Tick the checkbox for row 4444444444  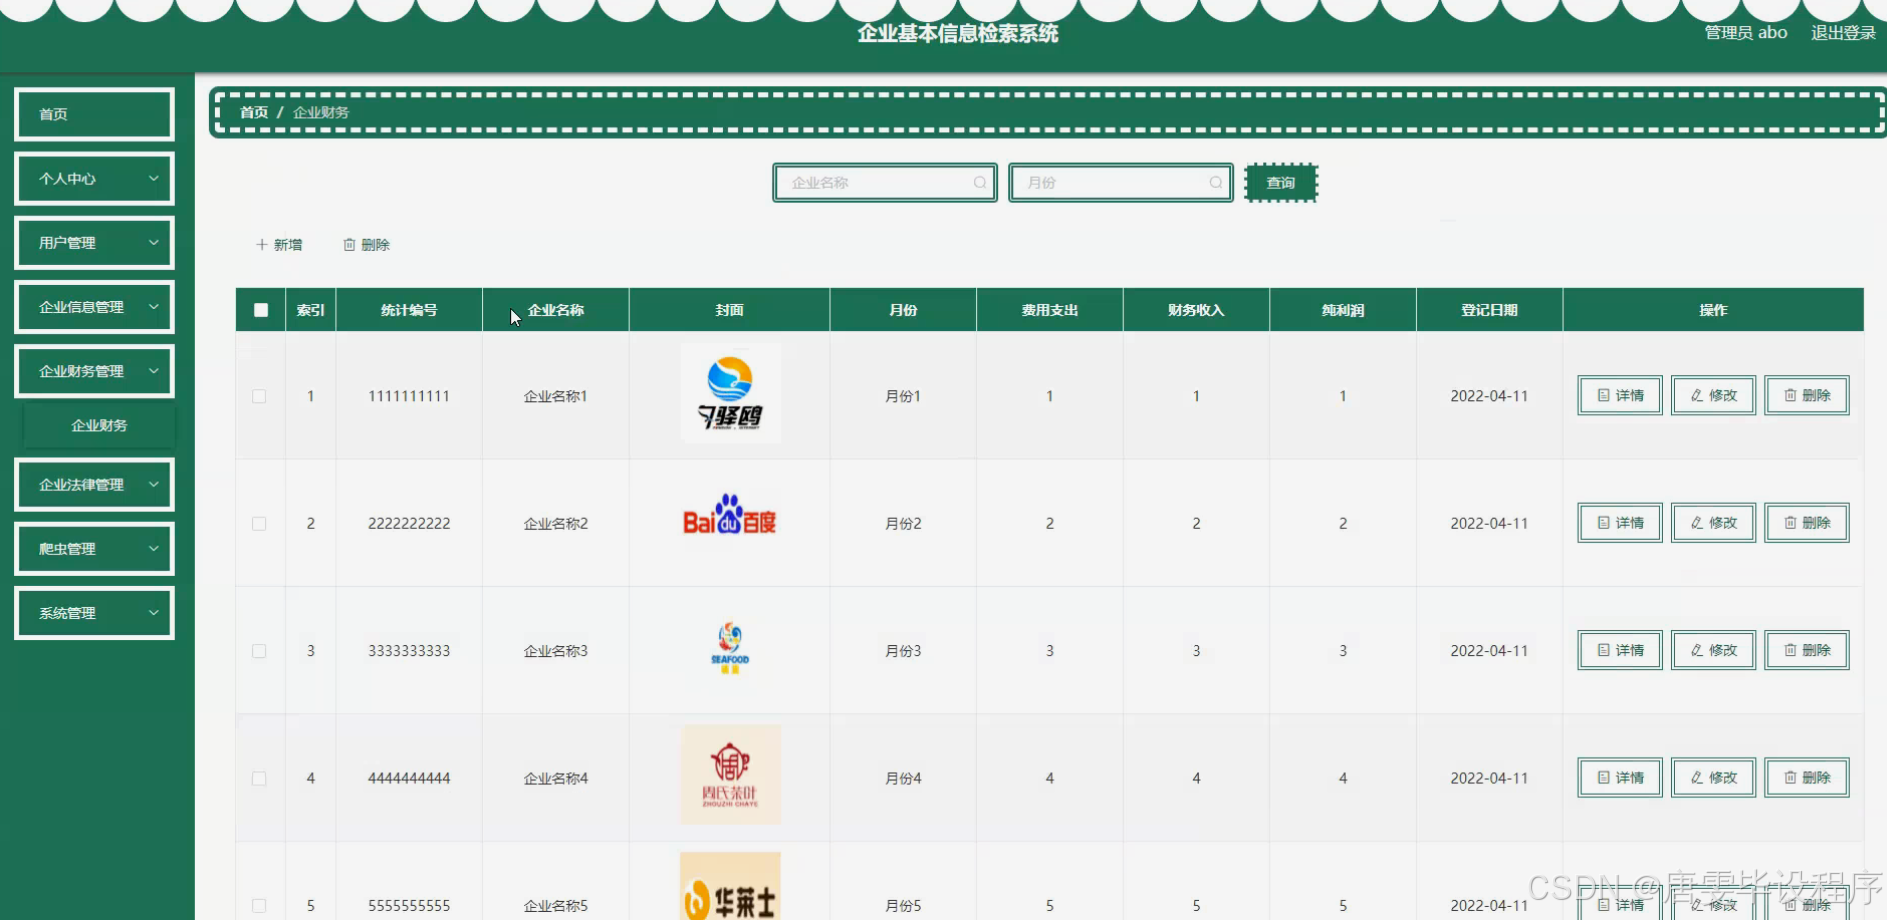pyautogui.click(x=259, y=779)
